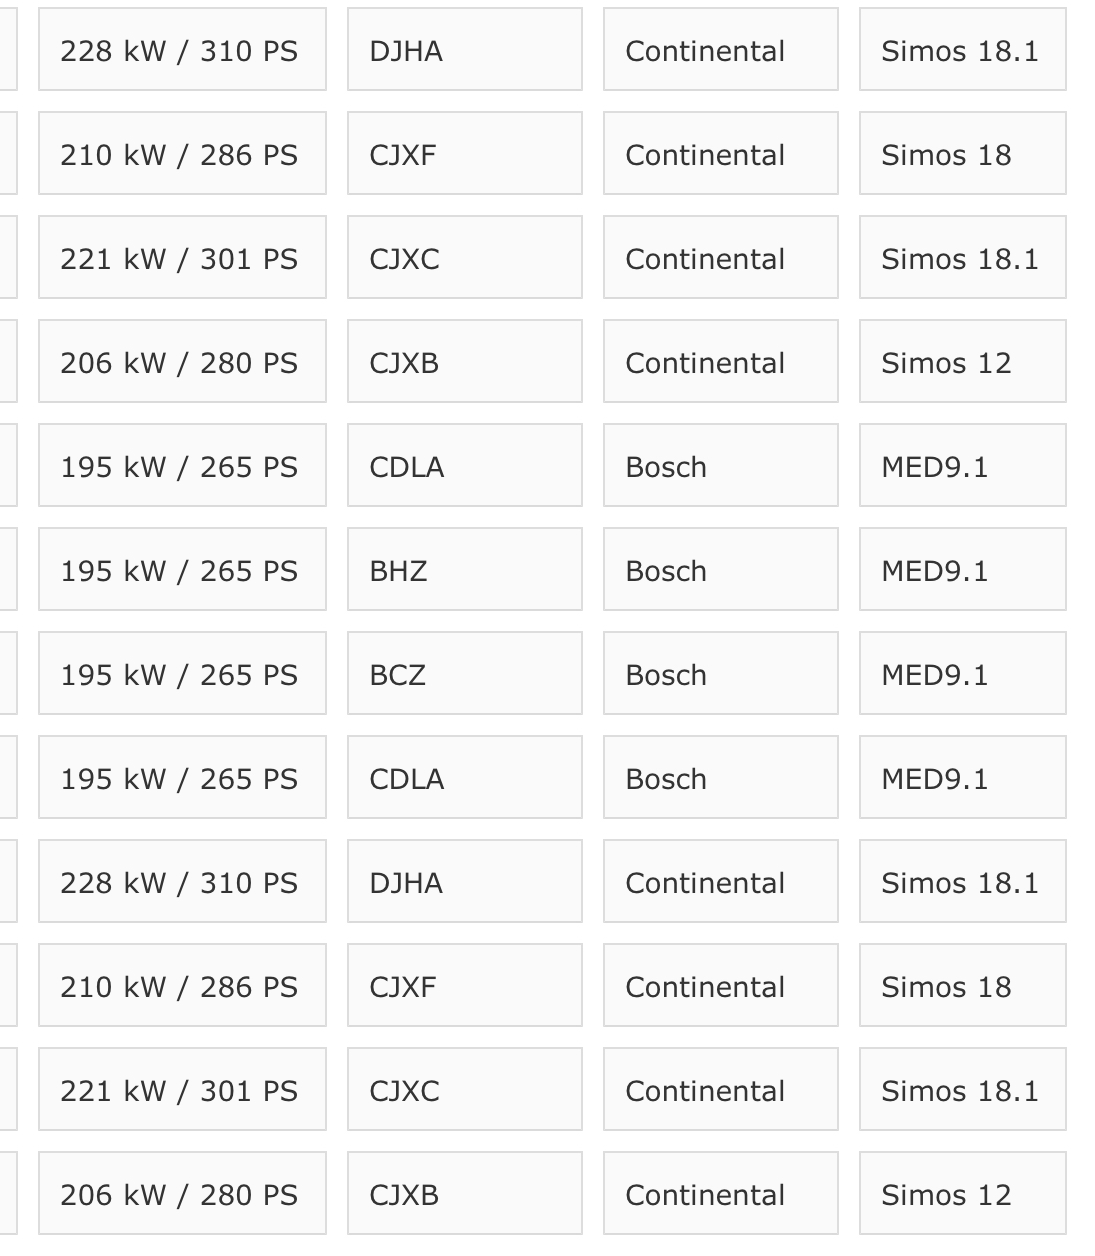Select the Bosch cell in the BCZ row
This screenshot has height=1256, width=1095.
(720, 673)
